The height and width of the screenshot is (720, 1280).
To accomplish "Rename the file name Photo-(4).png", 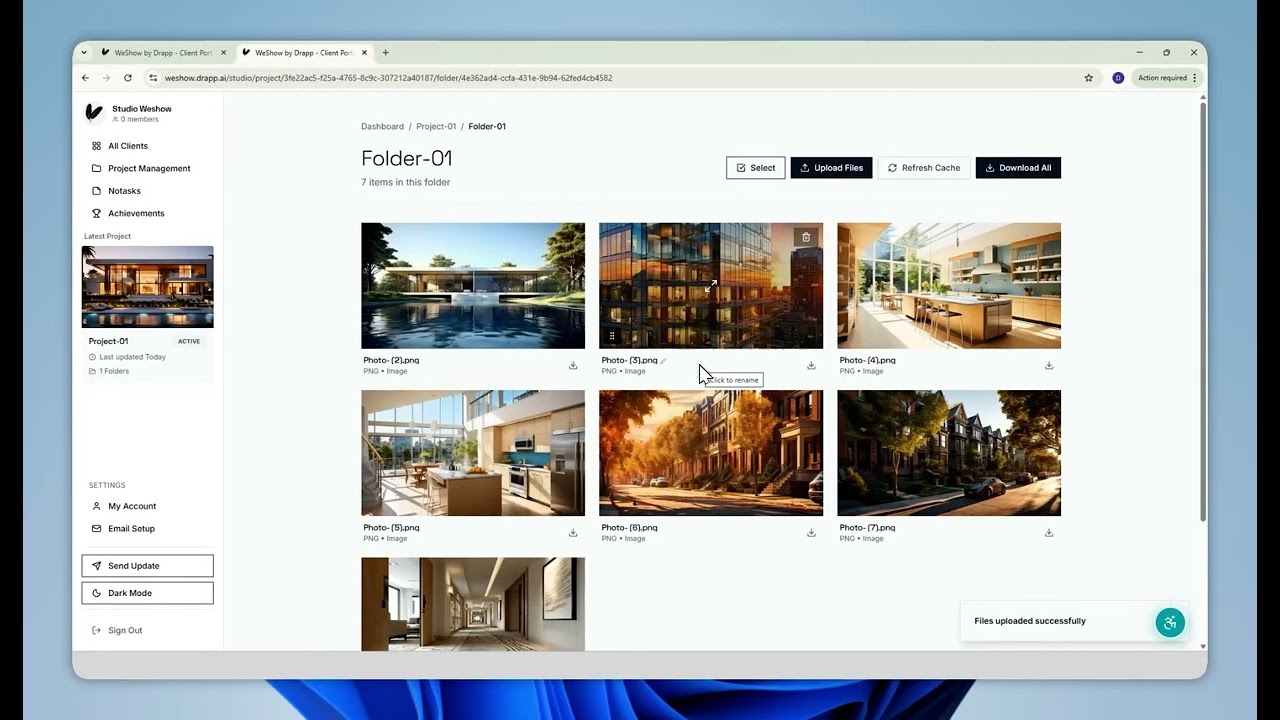I will (867, 360).
